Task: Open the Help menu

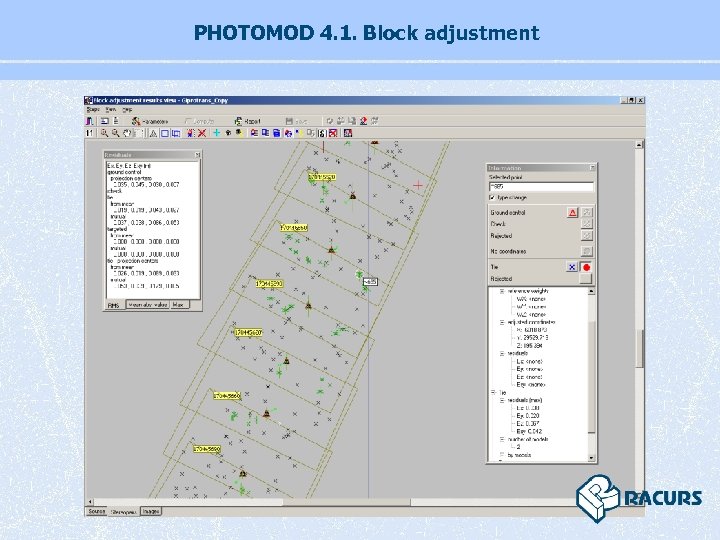Action: [127, 110]
